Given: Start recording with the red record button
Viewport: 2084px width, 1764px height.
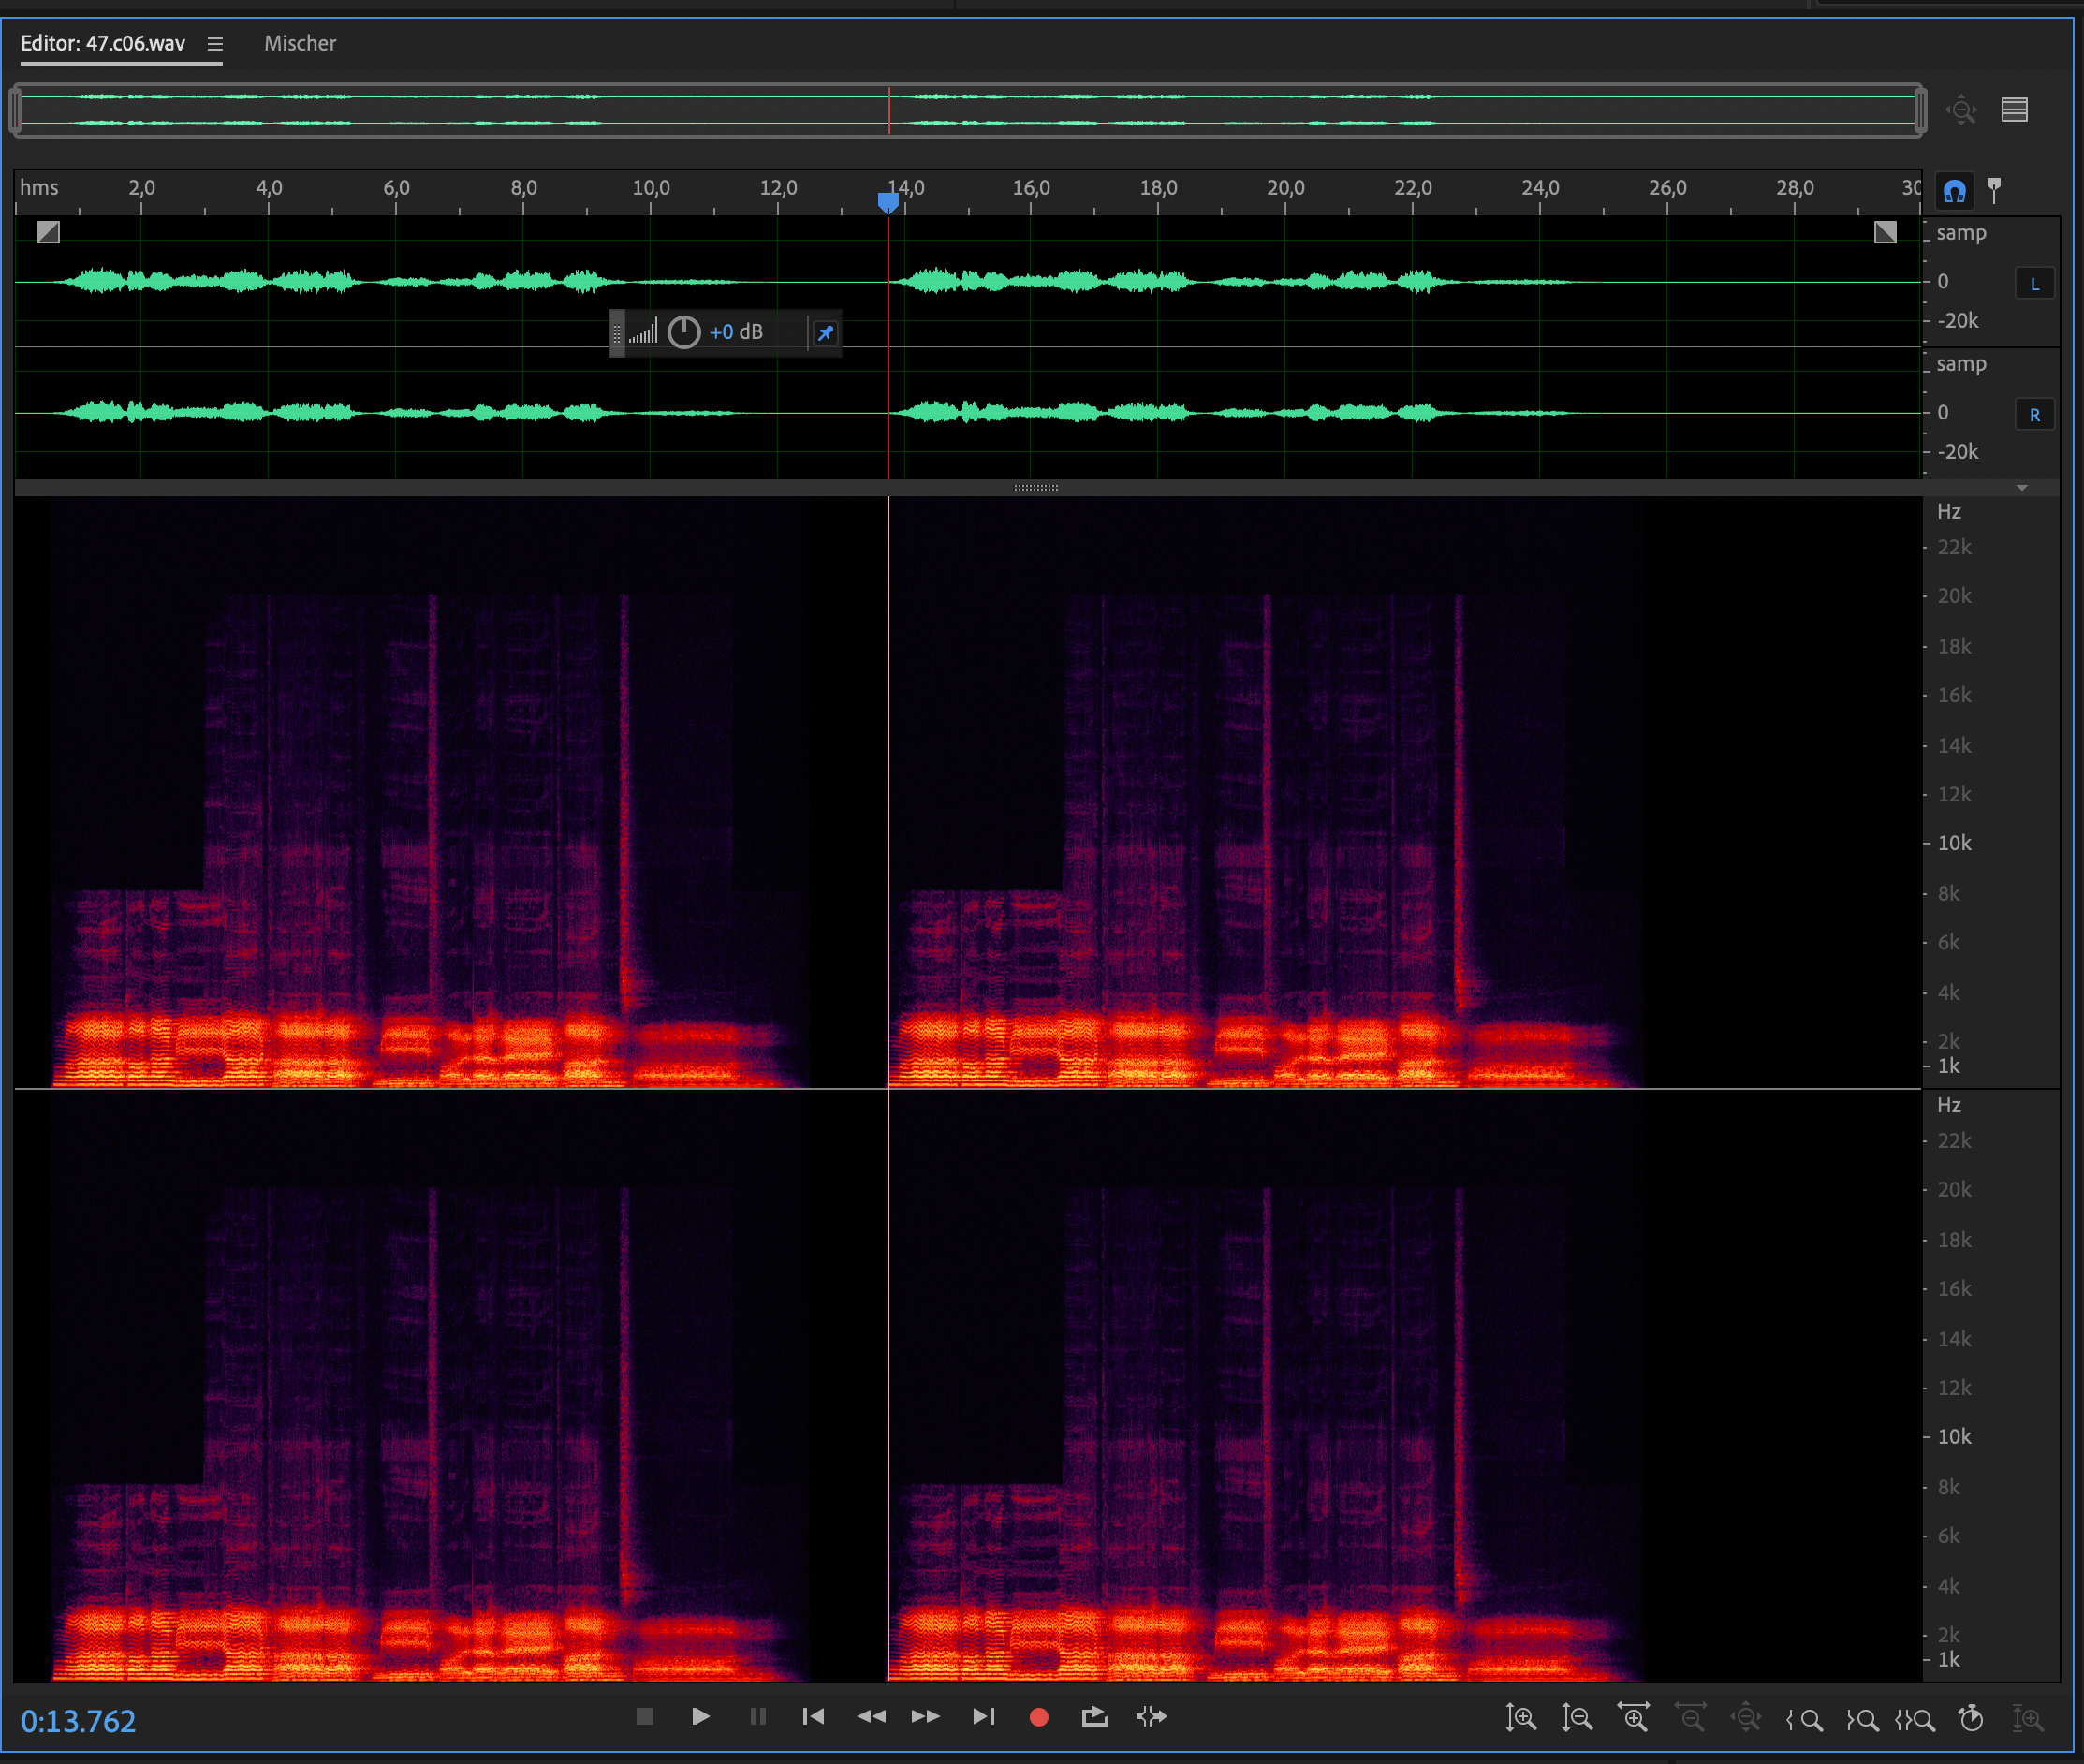Looking at the screenshot, I should coord(1039,1717).
